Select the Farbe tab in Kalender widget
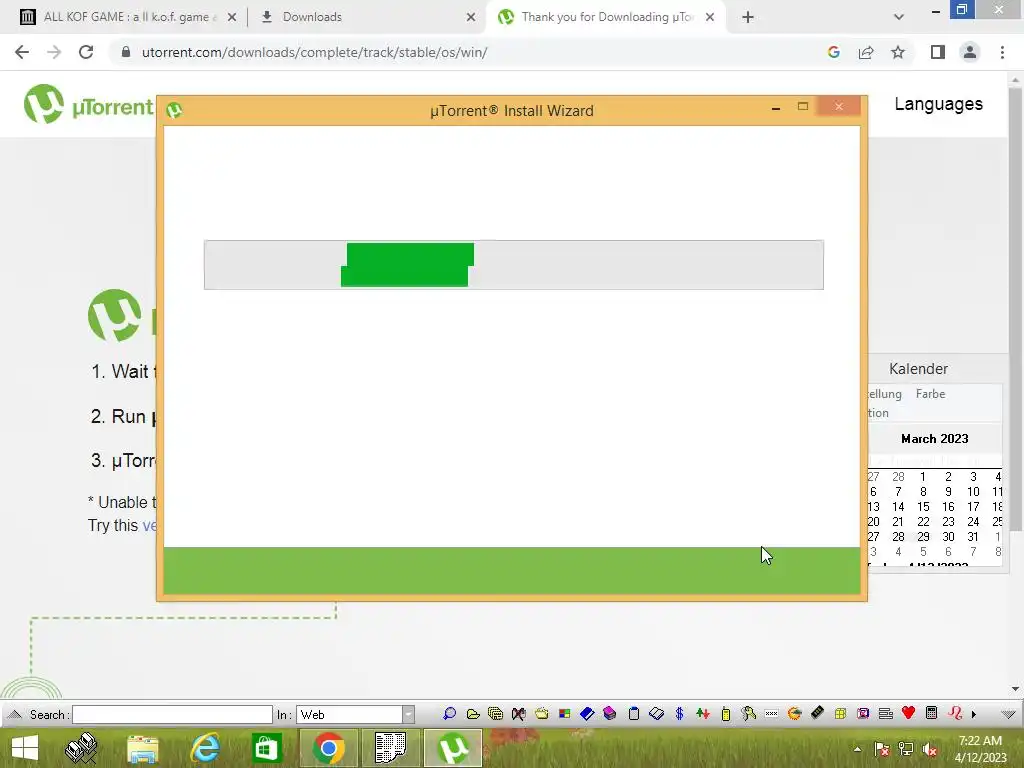 (x=930, y=394)
